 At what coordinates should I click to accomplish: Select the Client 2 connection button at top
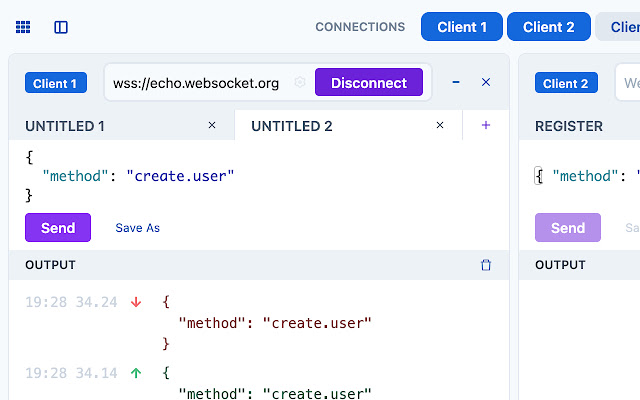[548, 27]
